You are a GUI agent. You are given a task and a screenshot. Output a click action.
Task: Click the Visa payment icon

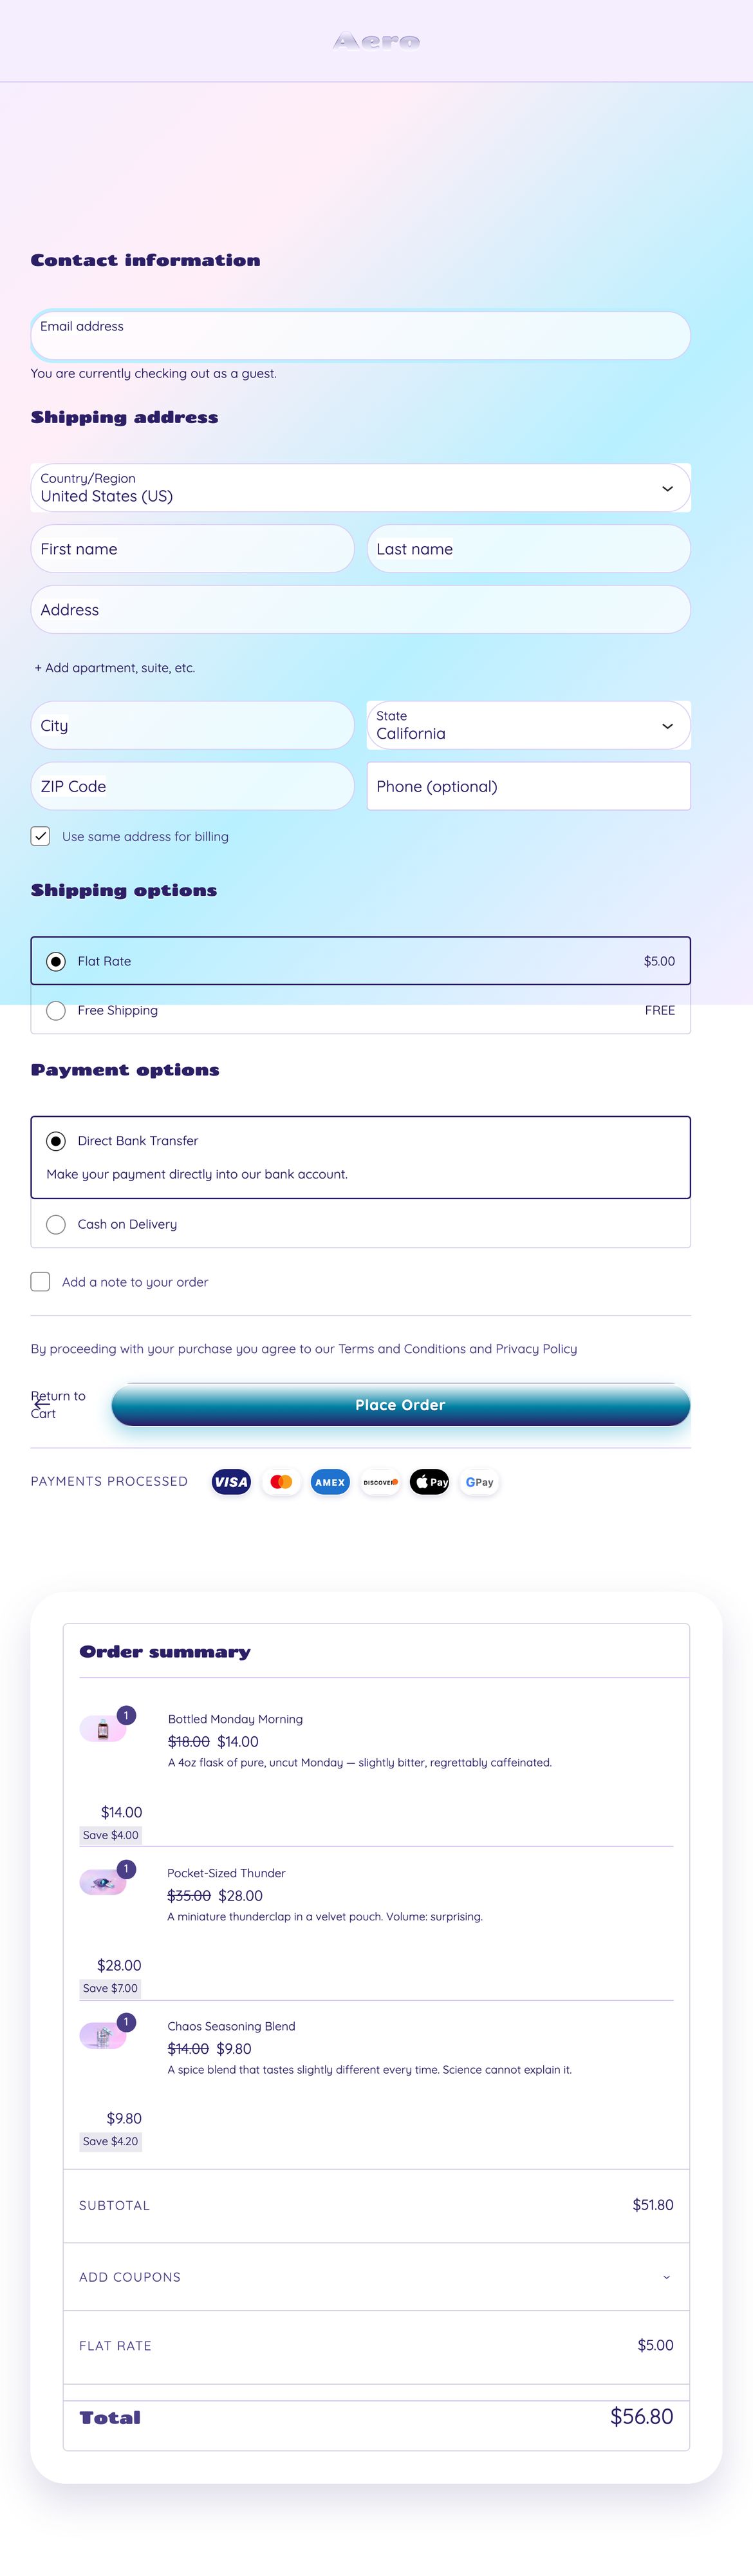point(231,1482)
